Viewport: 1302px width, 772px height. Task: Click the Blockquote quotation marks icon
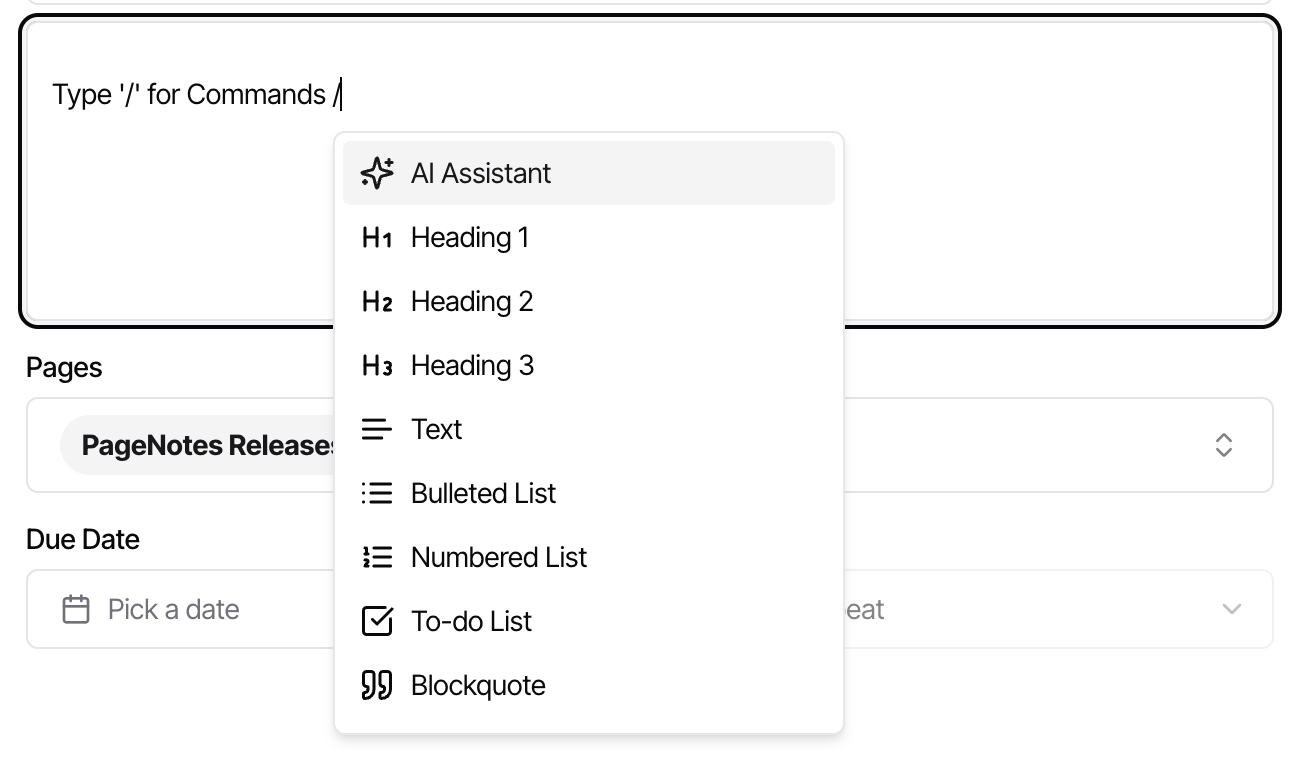[x=377, y=686]
